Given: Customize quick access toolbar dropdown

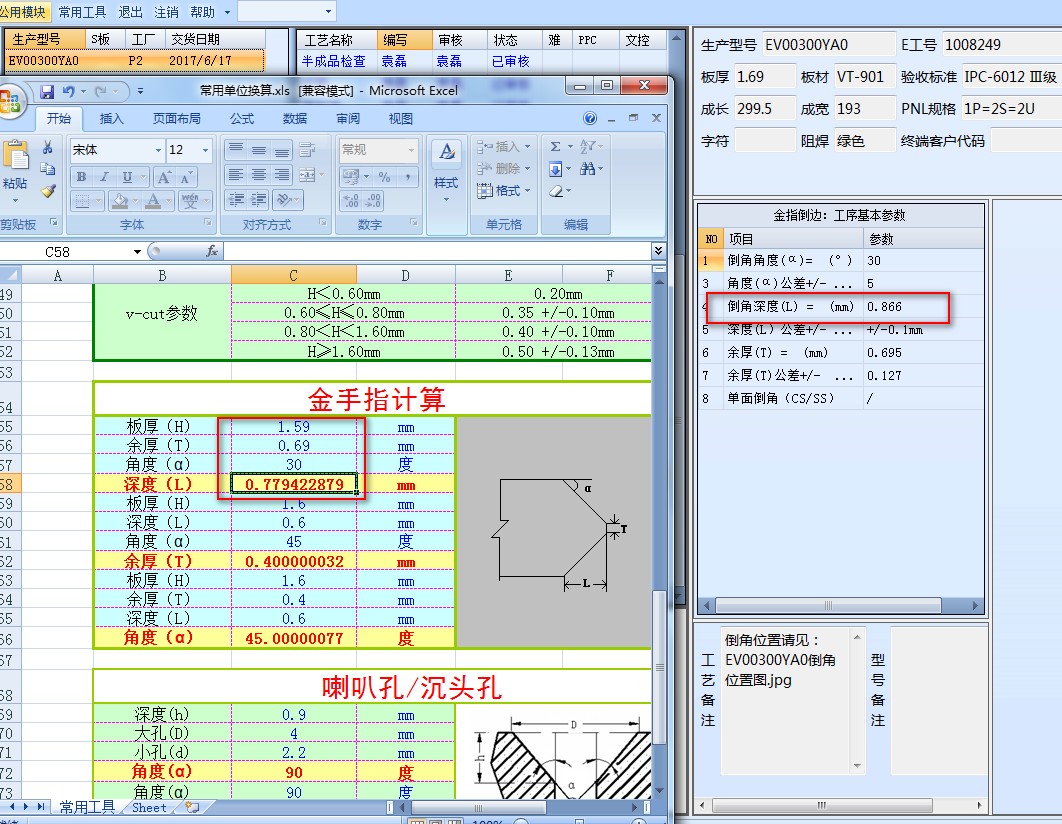Looking at the screenshot, I should 140,91.
